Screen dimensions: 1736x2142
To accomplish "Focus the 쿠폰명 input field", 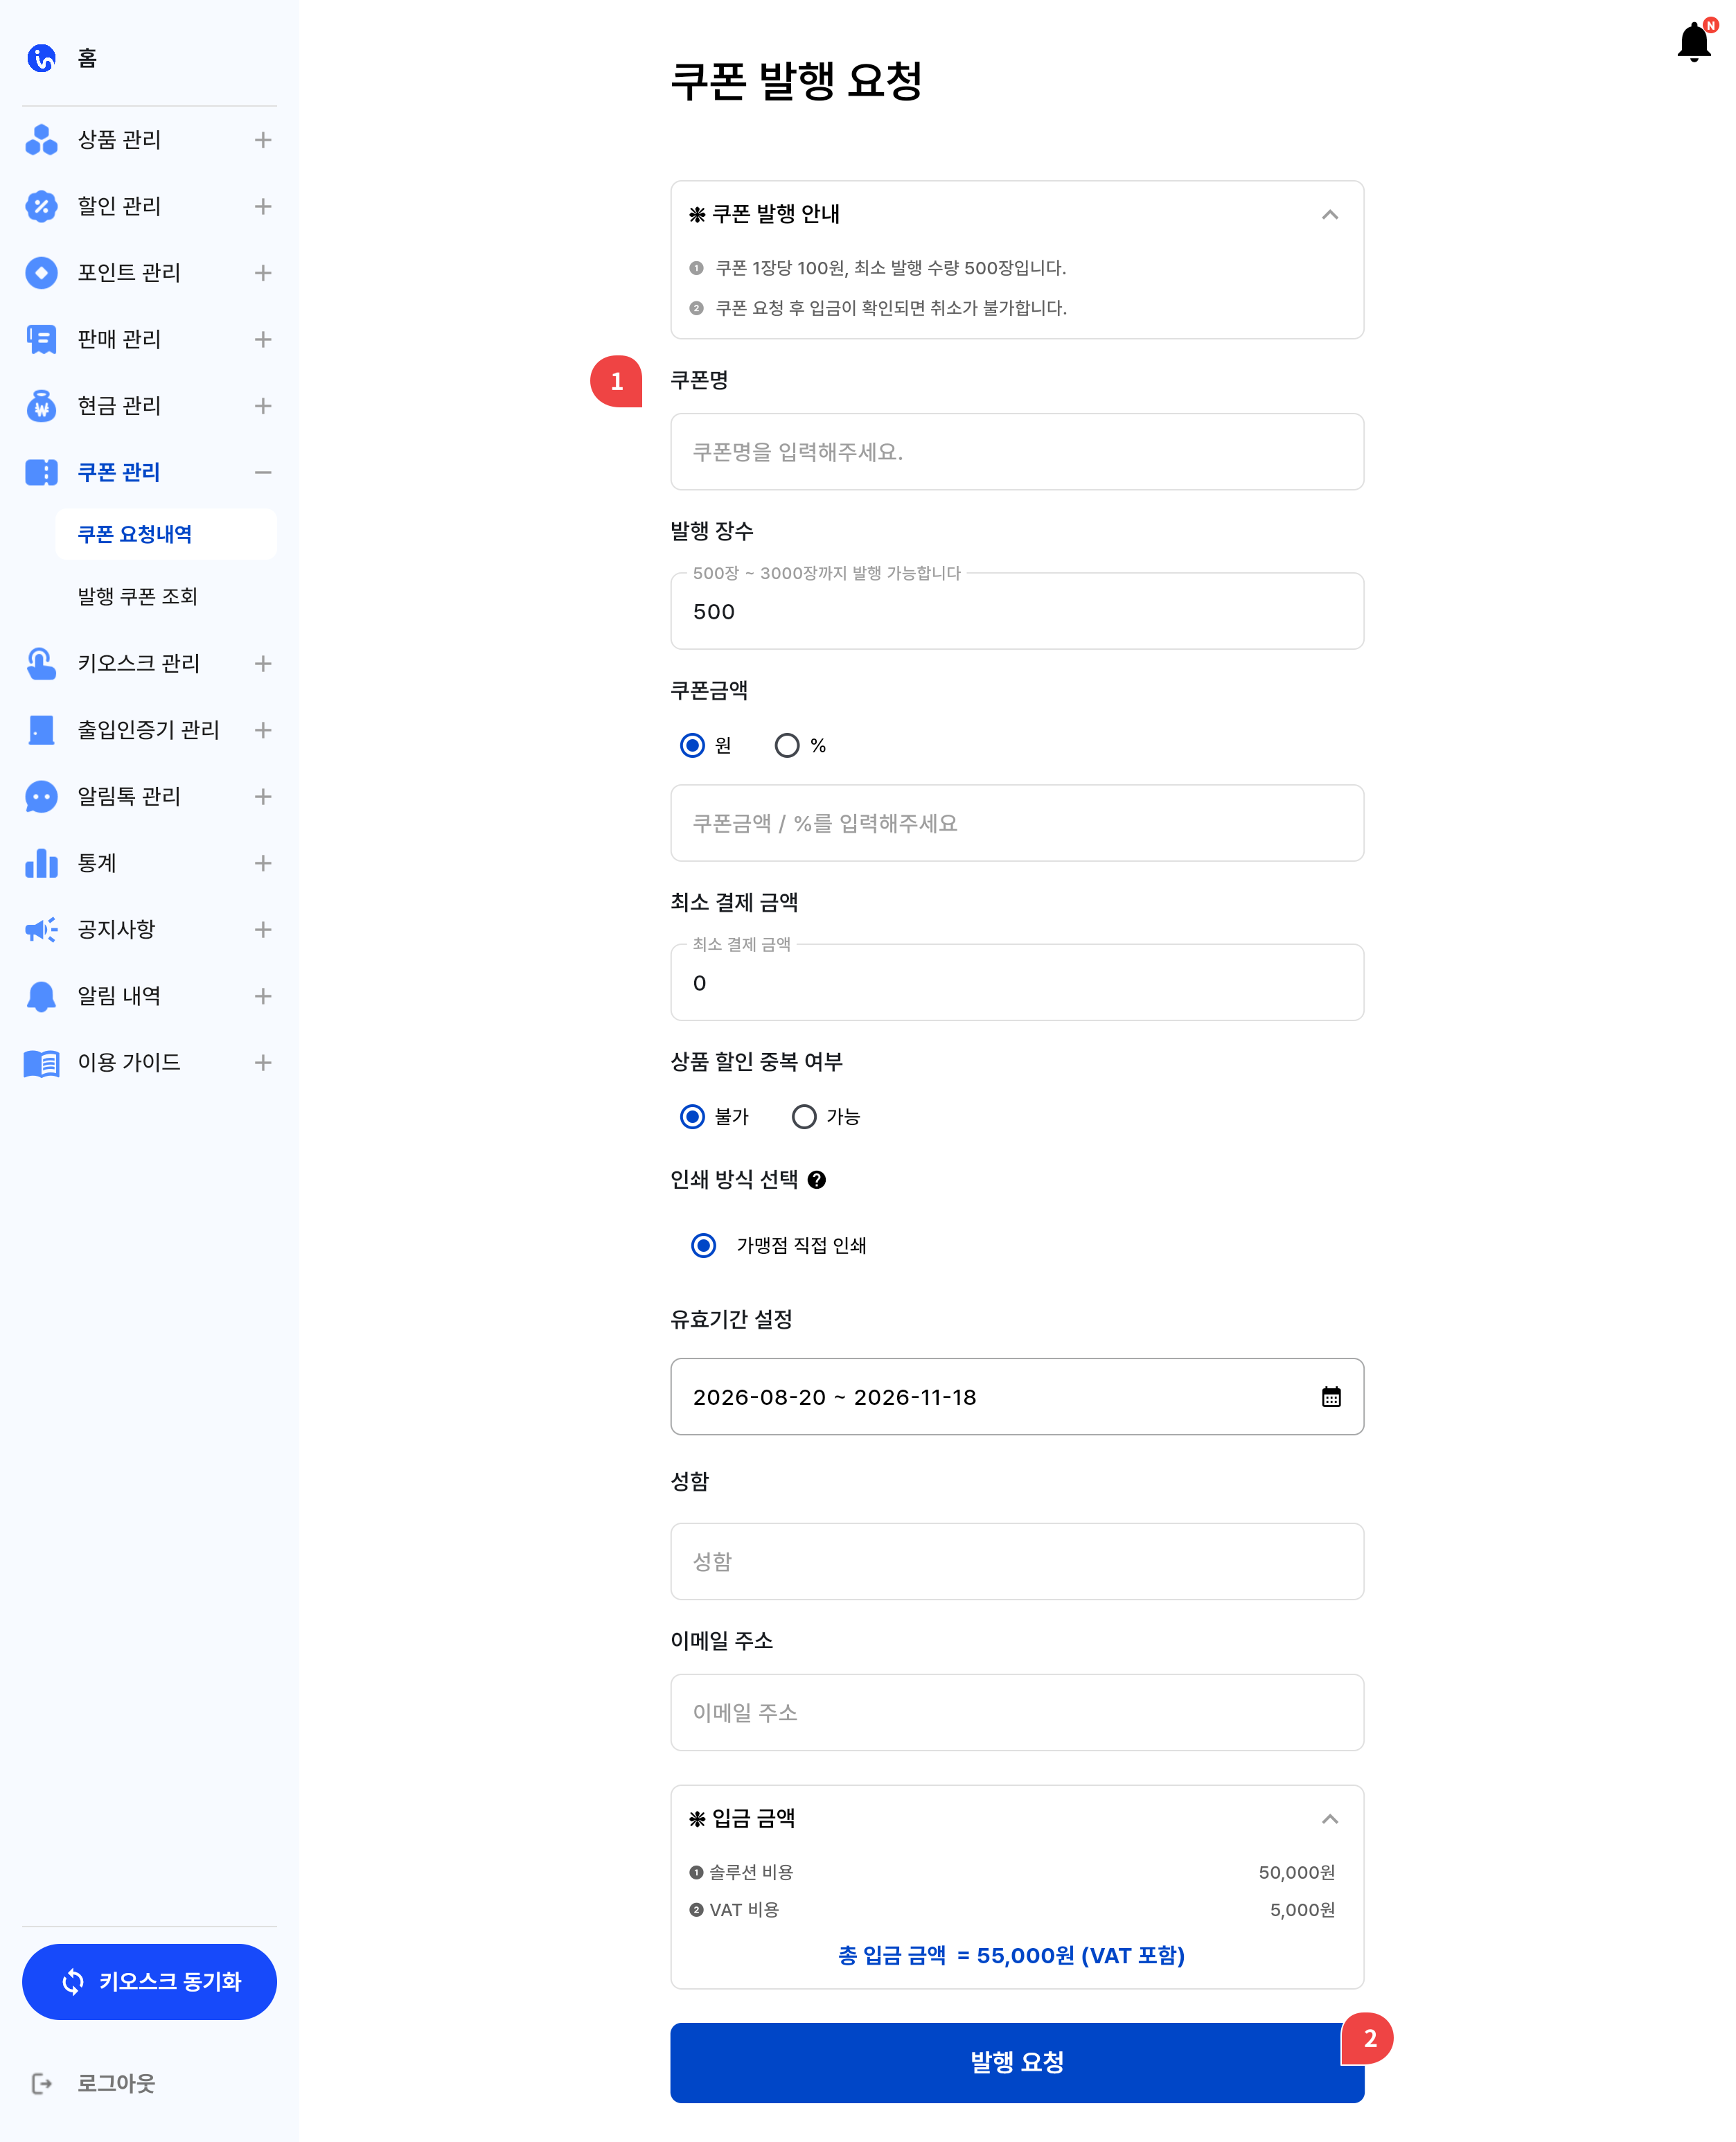I will coord(1017,452).
